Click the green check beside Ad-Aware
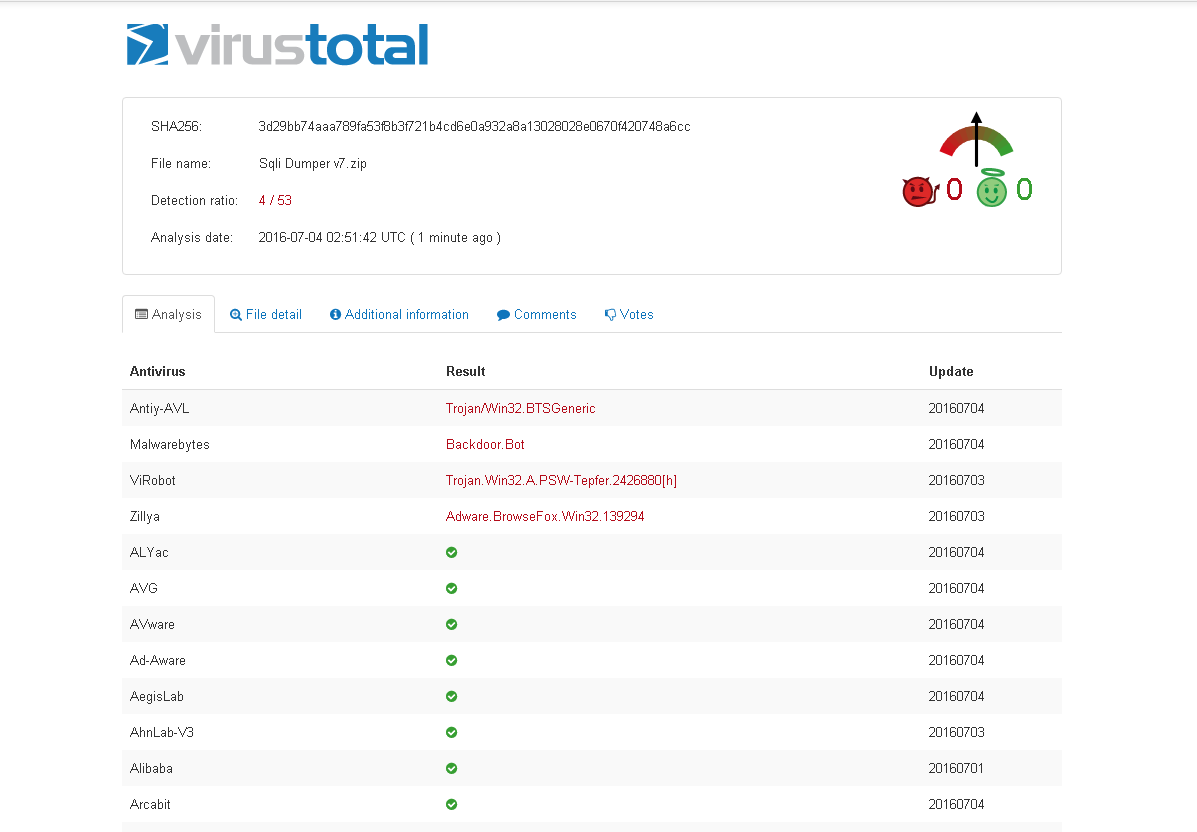 [x=451, y=660]
